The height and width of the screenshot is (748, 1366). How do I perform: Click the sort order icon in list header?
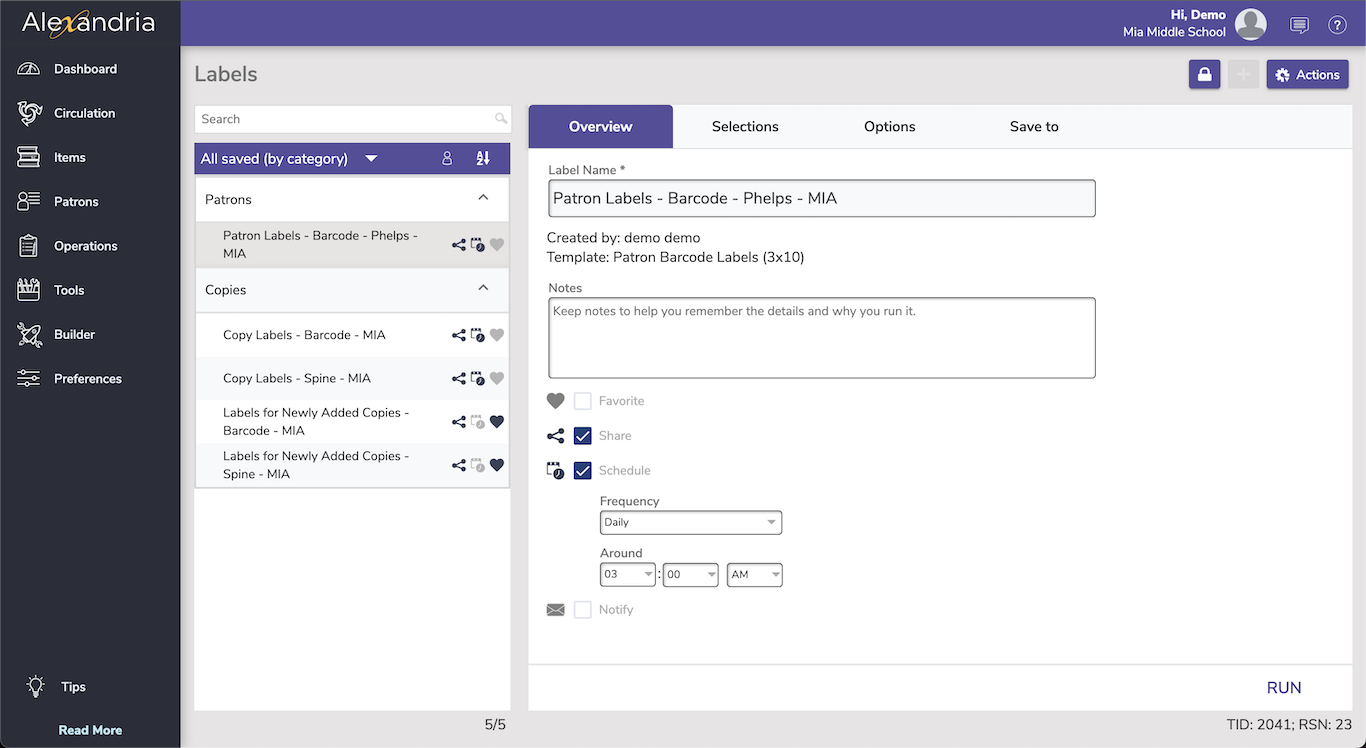tap(483, 158)
